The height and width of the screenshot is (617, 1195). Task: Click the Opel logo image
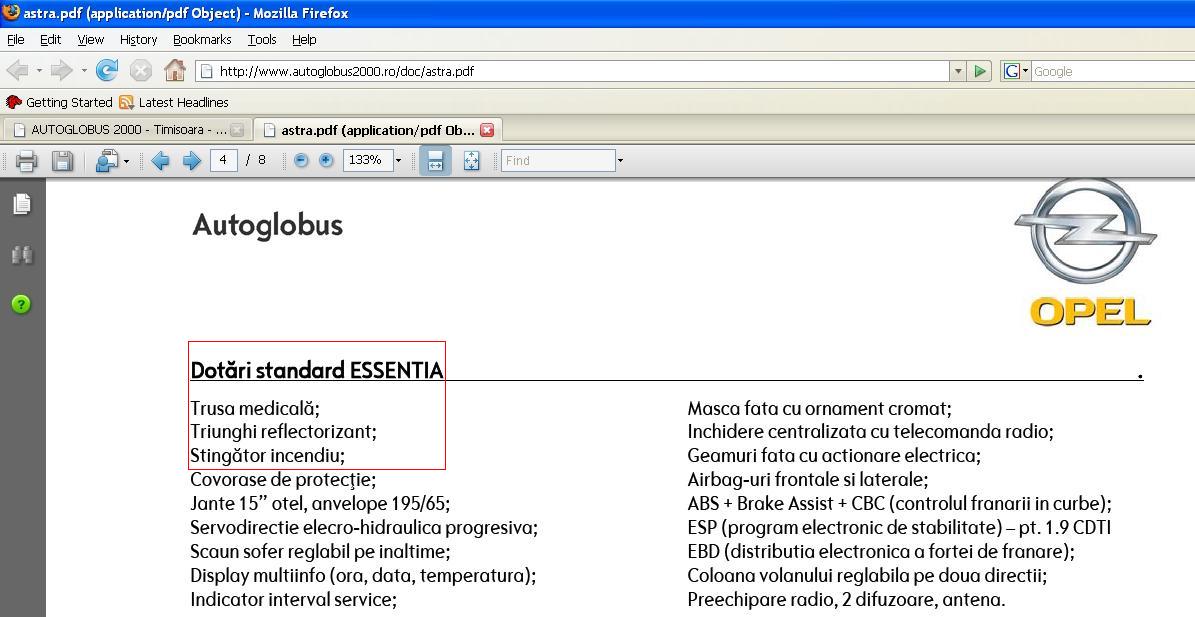pyautogui.click(x=1085, y=253)
